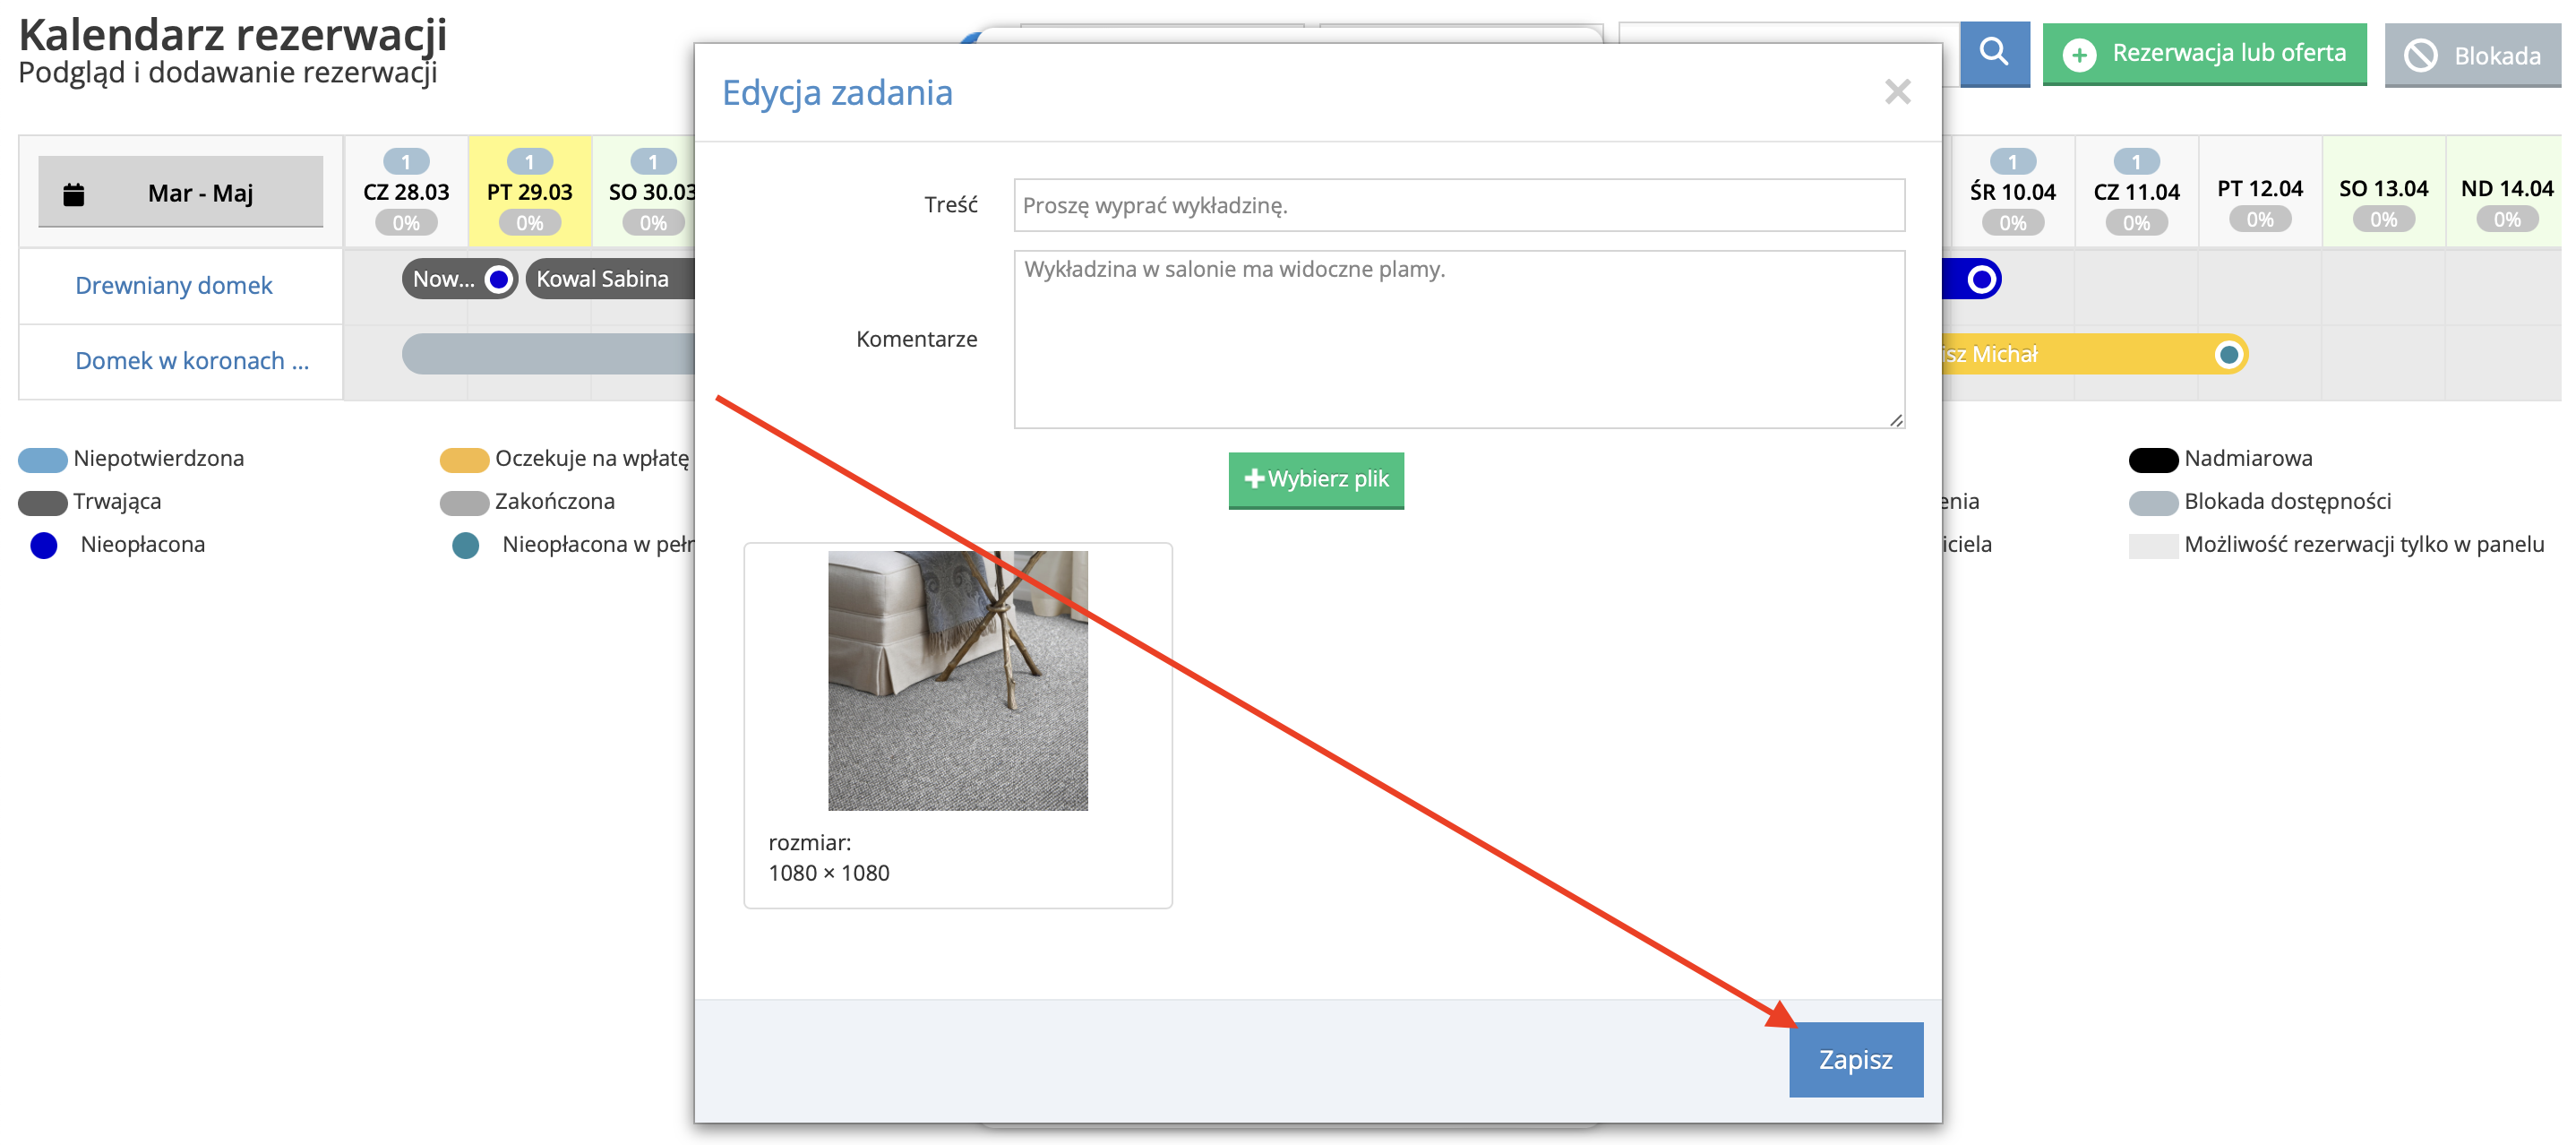Select the yellow Michał reservation bar

click(x=2093, y=354)
